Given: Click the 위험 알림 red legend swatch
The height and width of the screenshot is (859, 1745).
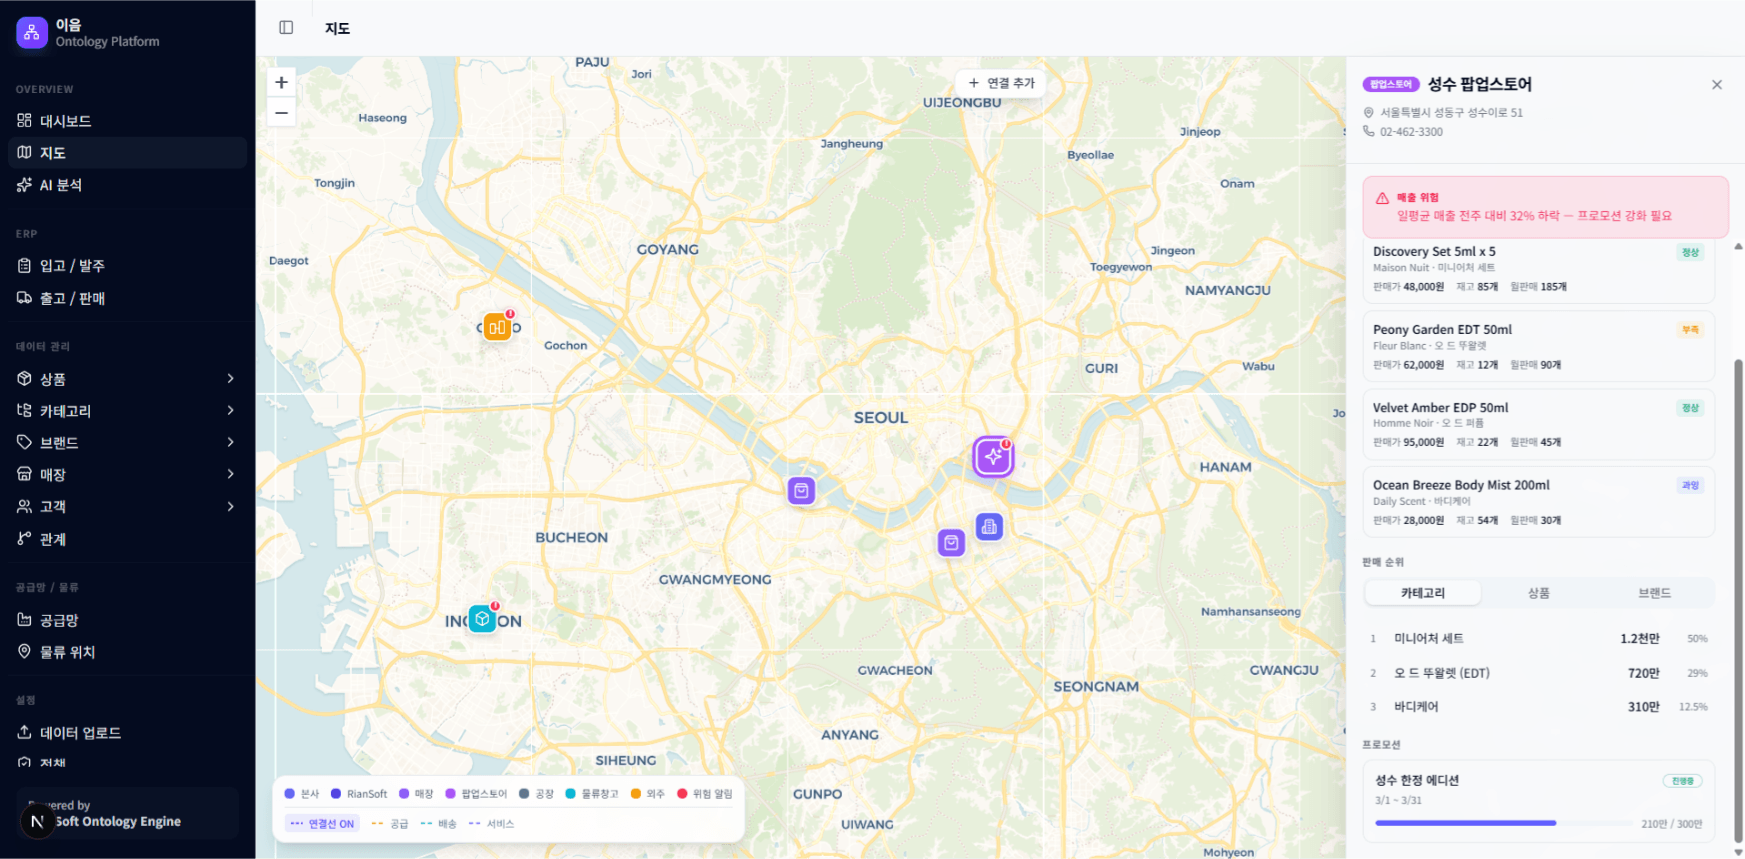Looking at the screenshot, I should point(682,794).
